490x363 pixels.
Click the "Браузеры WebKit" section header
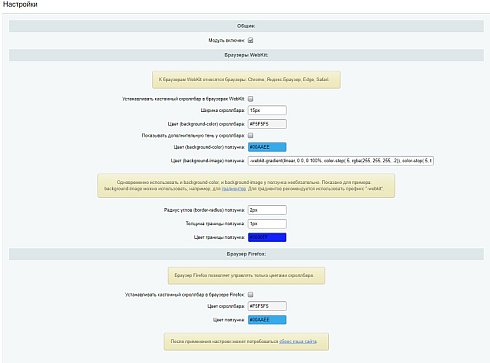(246, 55)
